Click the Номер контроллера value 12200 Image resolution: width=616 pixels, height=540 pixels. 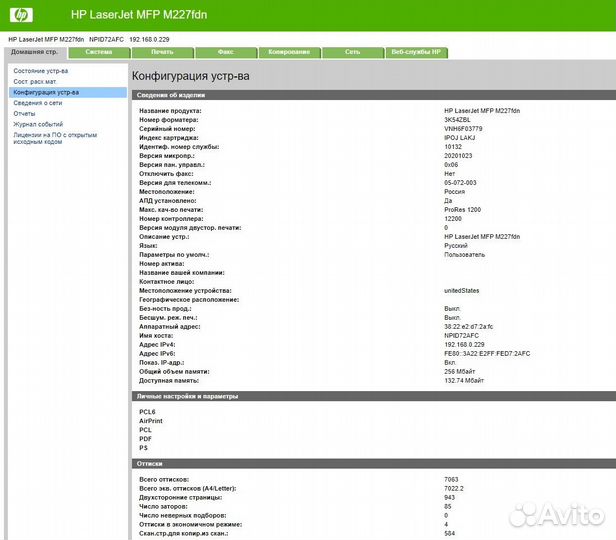453,219
